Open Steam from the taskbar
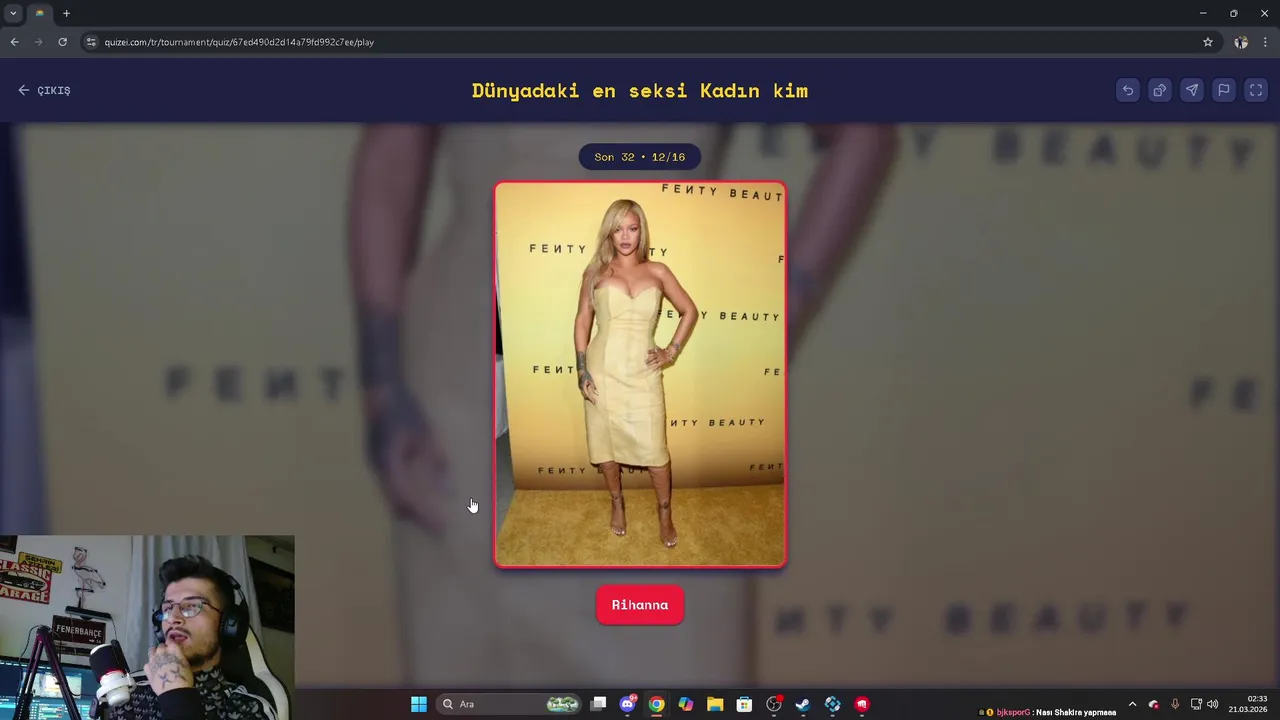The image size is (1280, 720). tap(803, 704)
